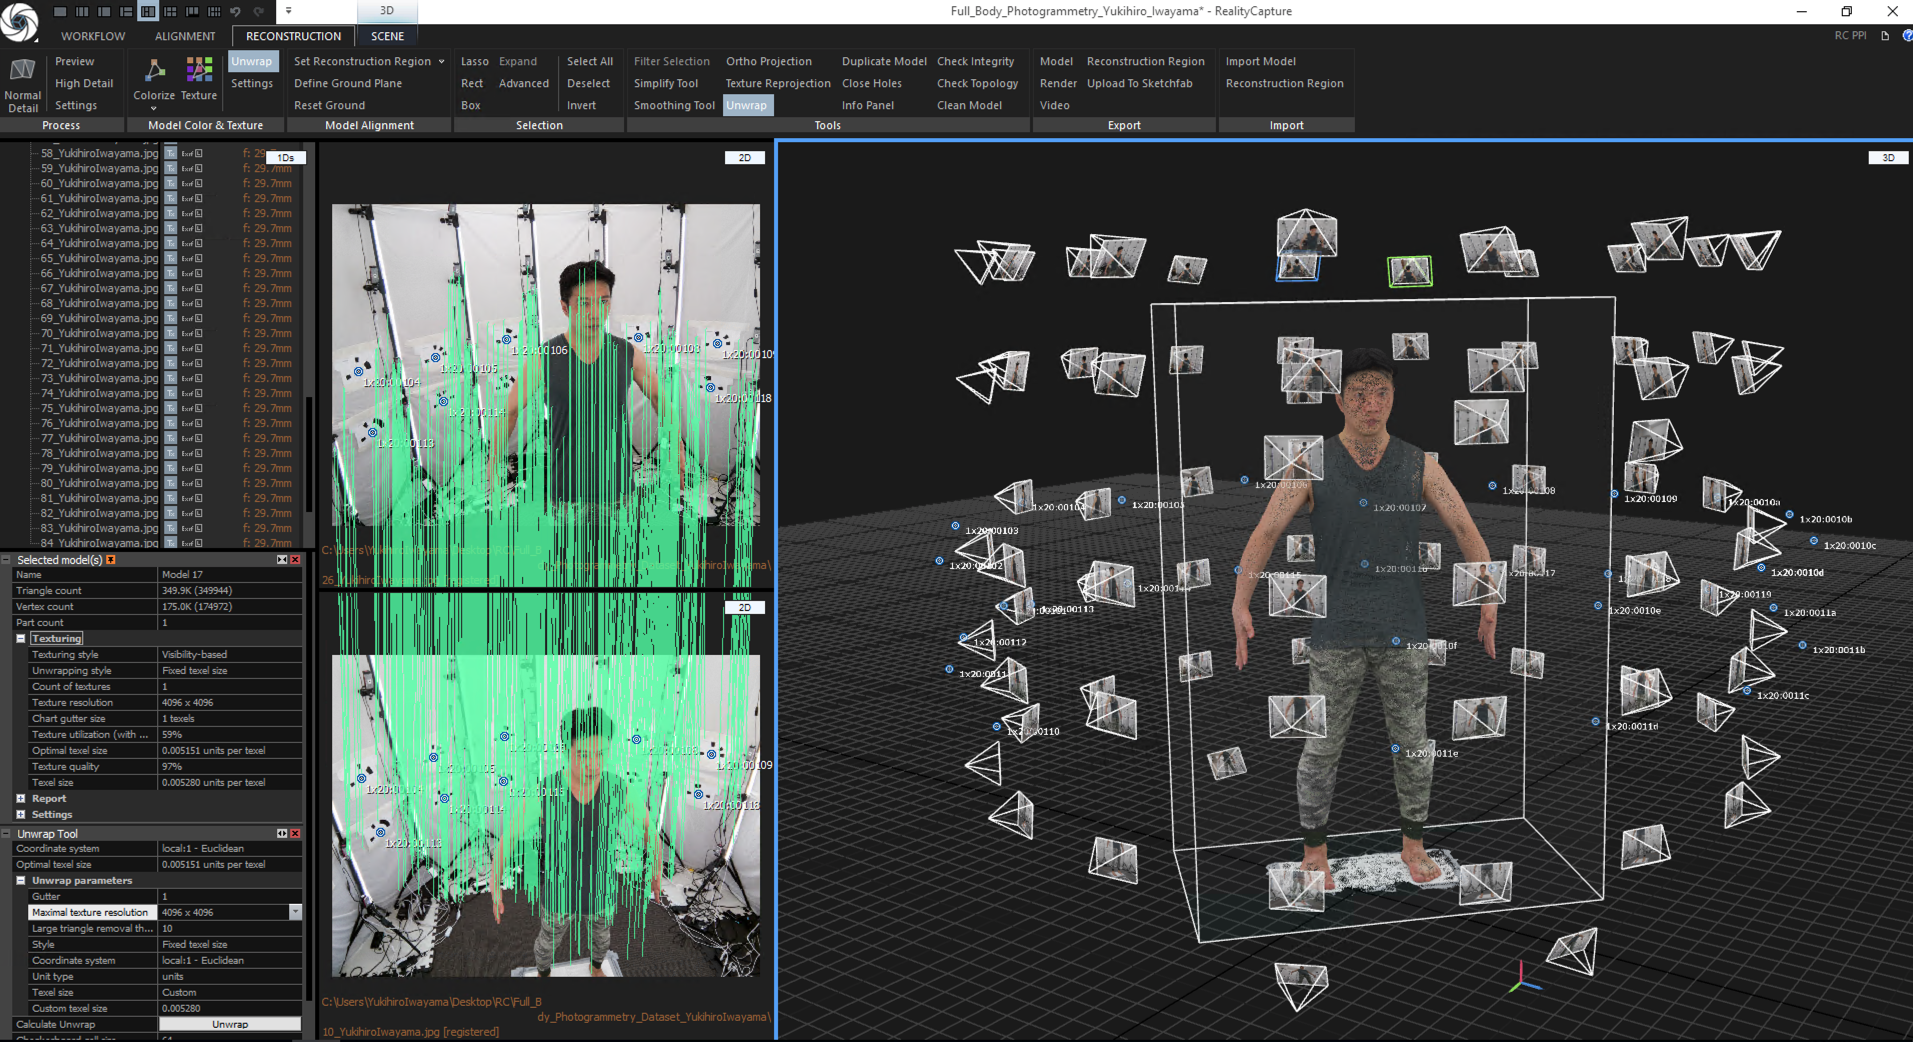Click the Check Topology button
Image resolution: width=1913 pixels, height=1042 pixels.
pos(977,83)
